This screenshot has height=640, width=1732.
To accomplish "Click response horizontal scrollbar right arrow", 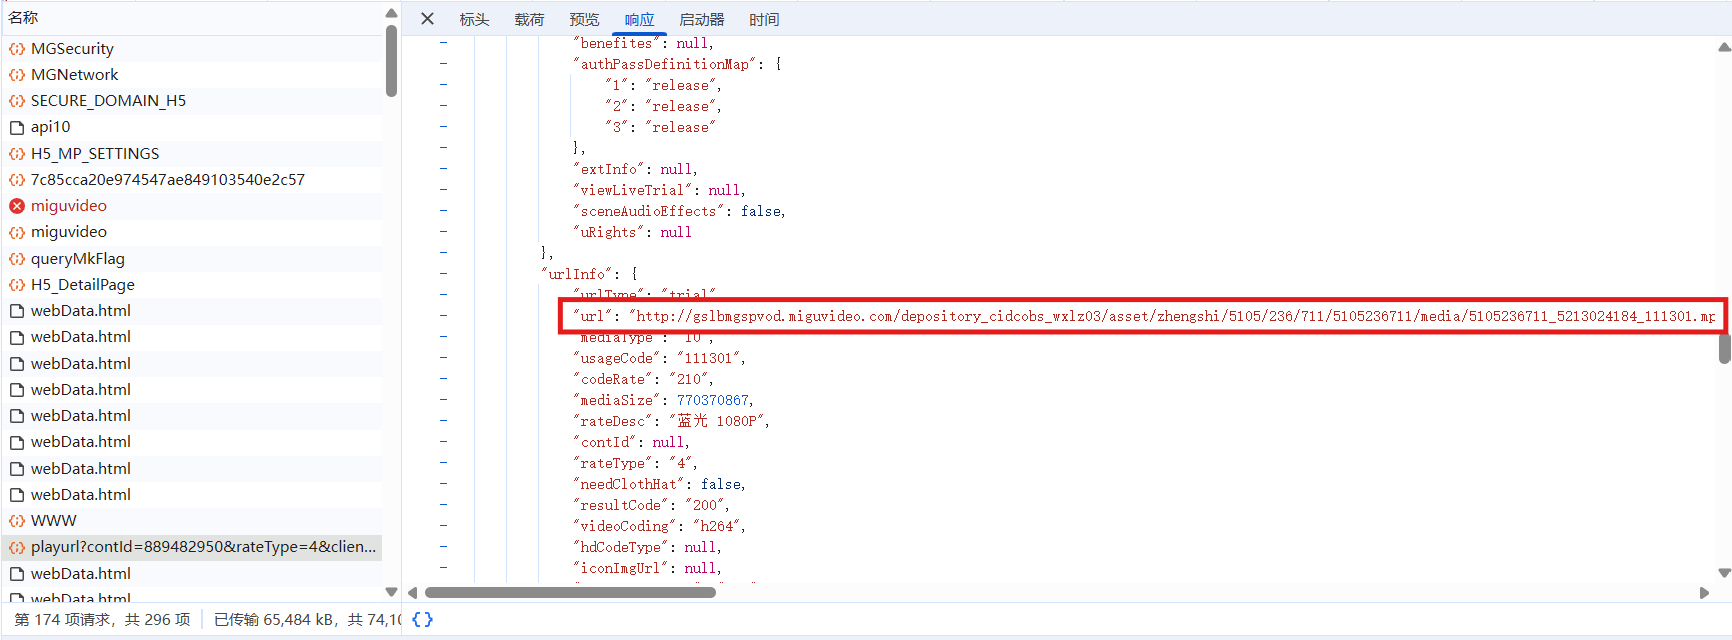I will coord(1704,592).
